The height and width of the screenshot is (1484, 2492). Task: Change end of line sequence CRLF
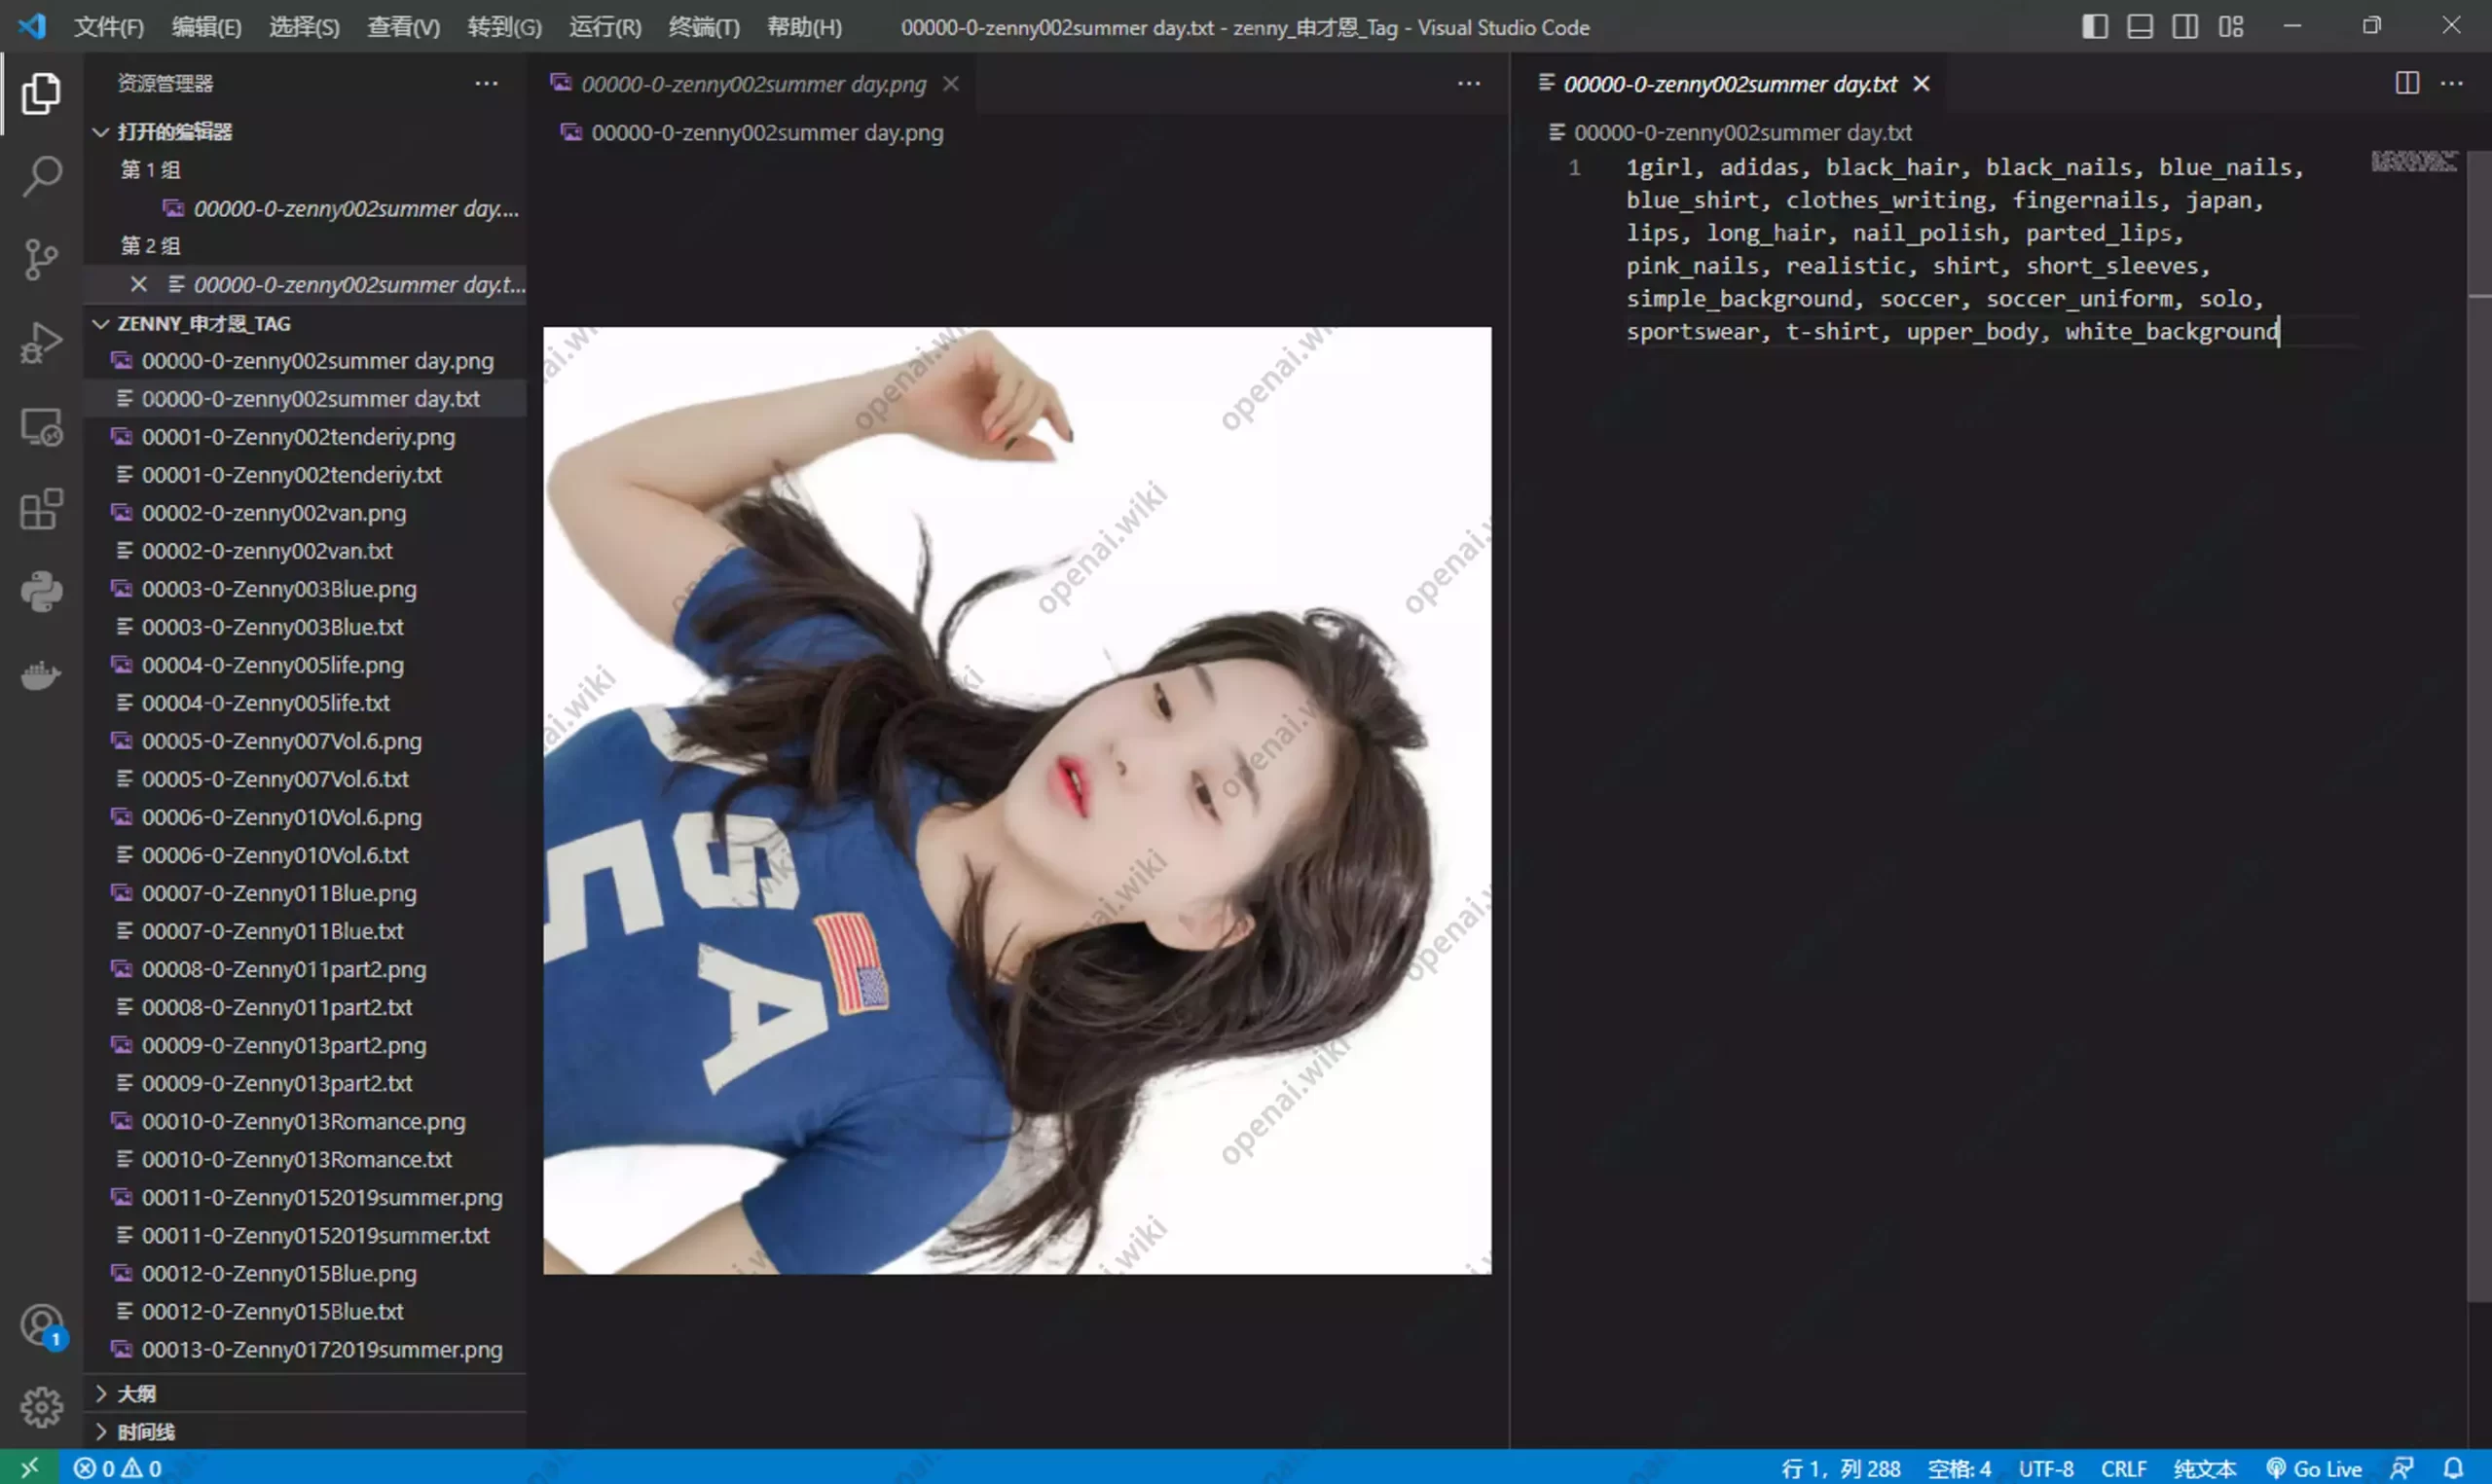click(2123, 1468)
